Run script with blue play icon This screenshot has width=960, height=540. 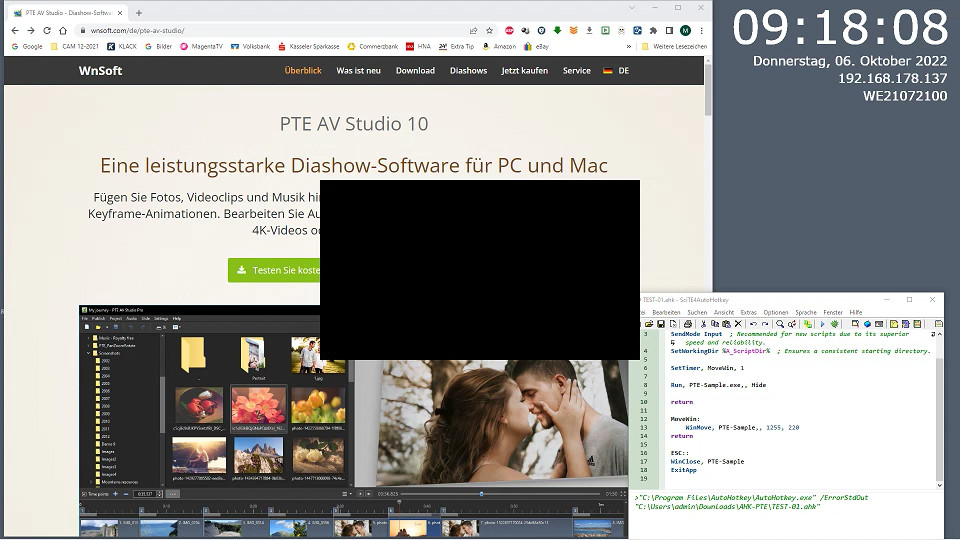pos(822,324)
